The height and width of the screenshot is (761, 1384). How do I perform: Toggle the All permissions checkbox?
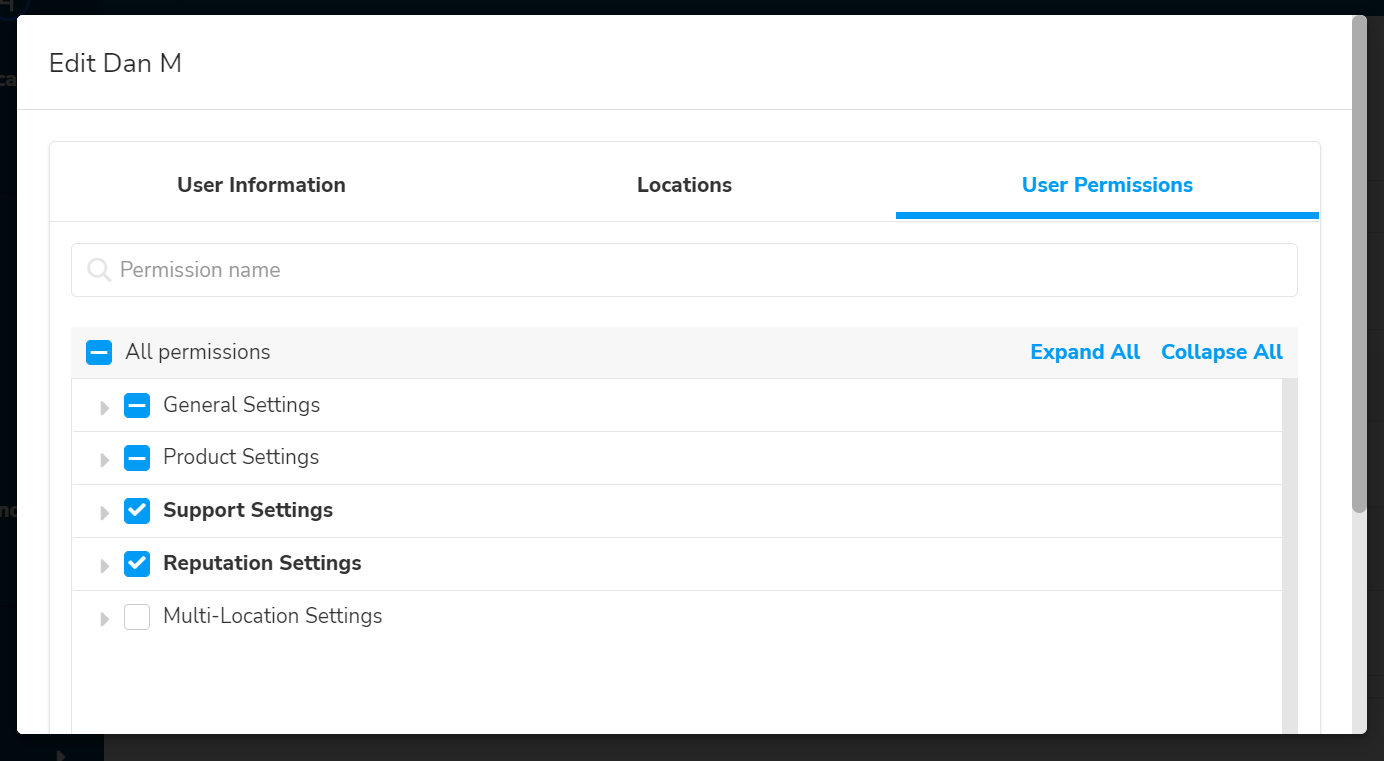tap(99, 352)
